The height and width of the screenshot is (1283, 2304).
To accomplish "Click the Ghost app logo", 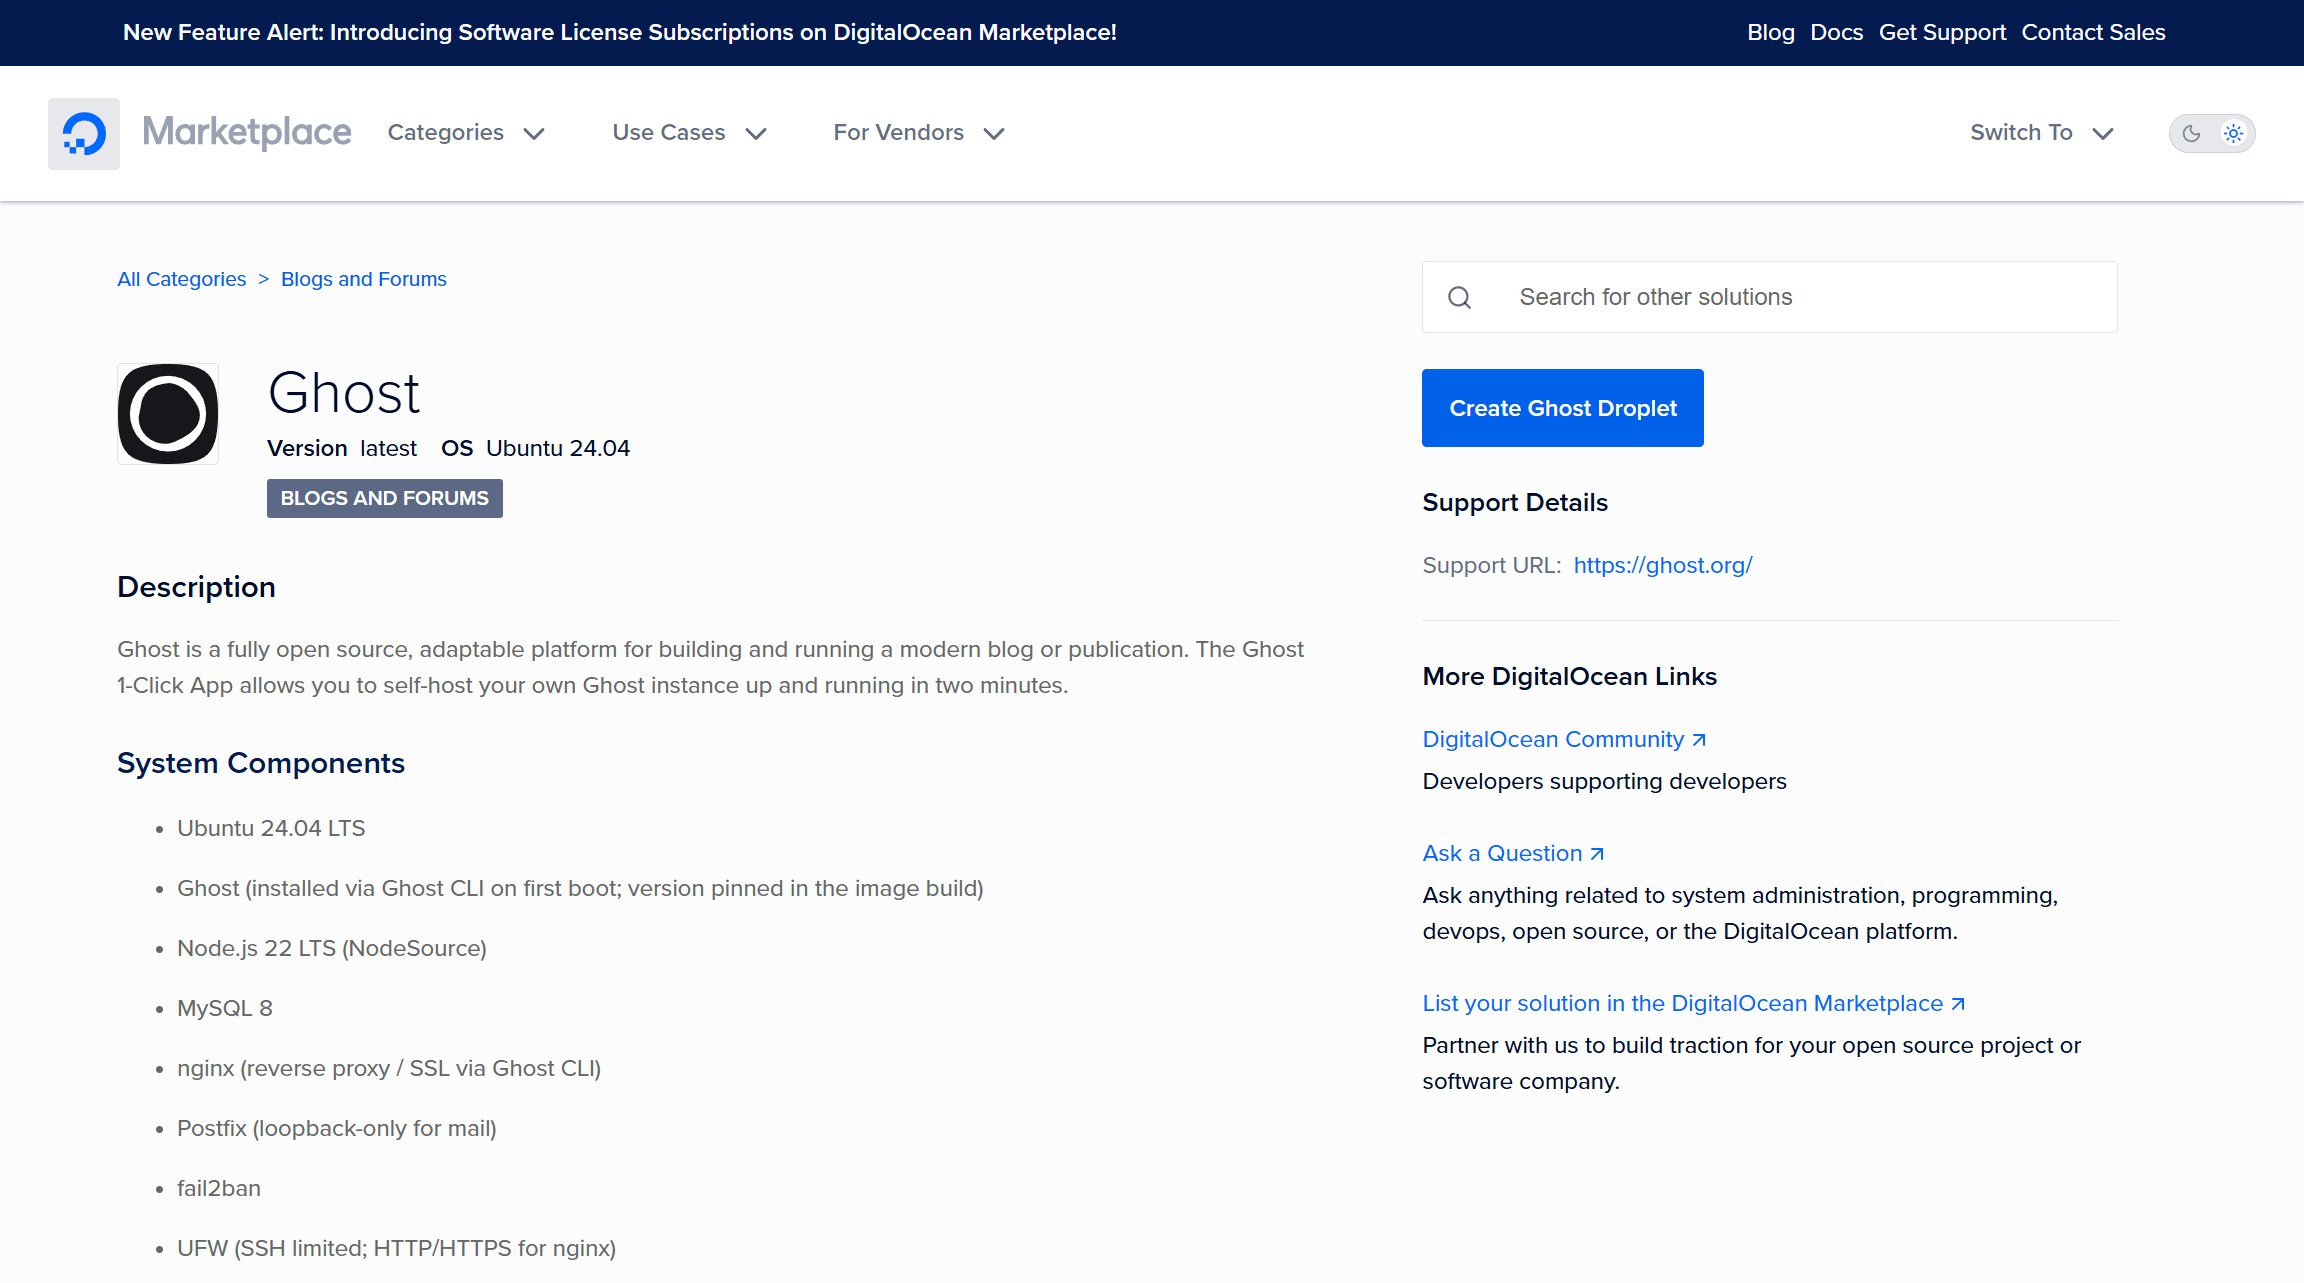I will point(168,413).
